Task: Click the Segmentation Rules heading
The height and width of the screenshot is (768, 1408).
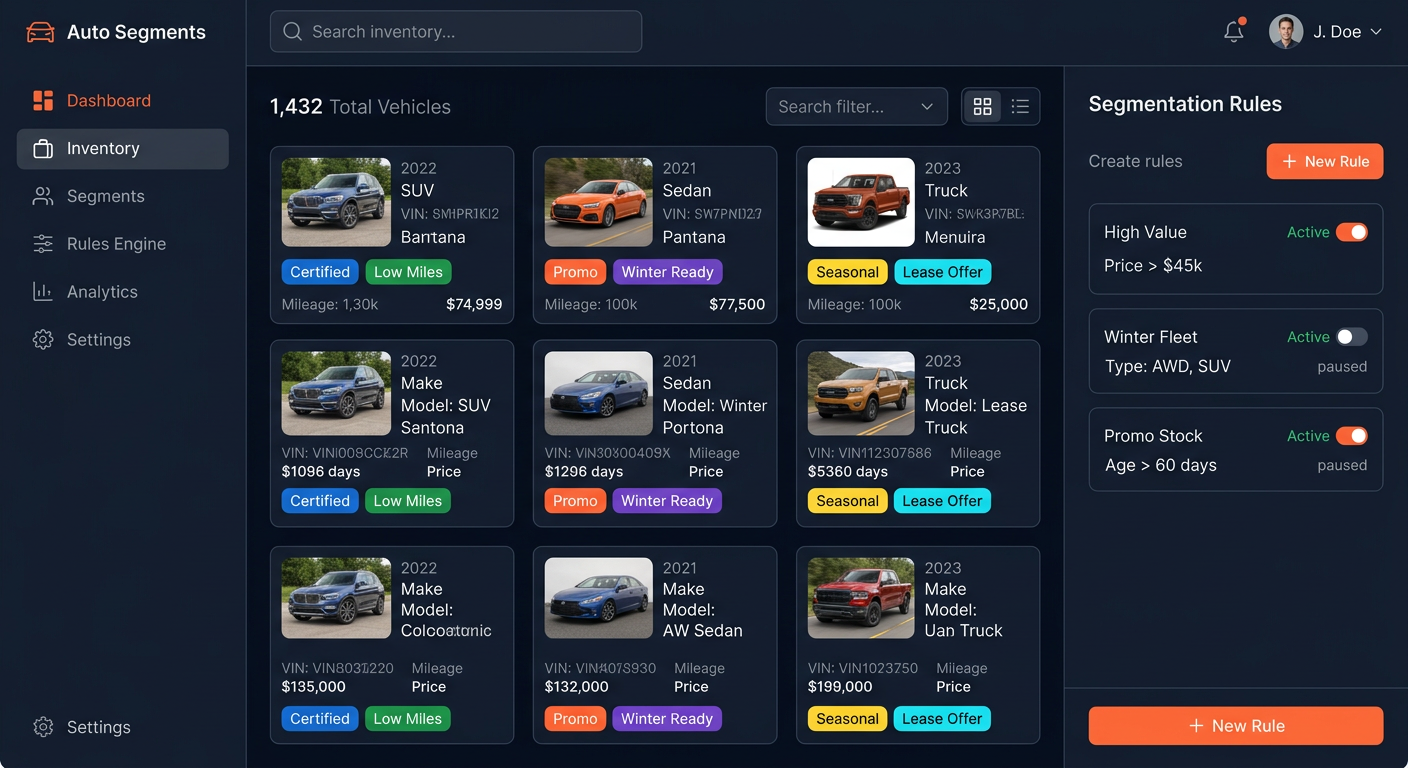Action: click(1185, 104)
